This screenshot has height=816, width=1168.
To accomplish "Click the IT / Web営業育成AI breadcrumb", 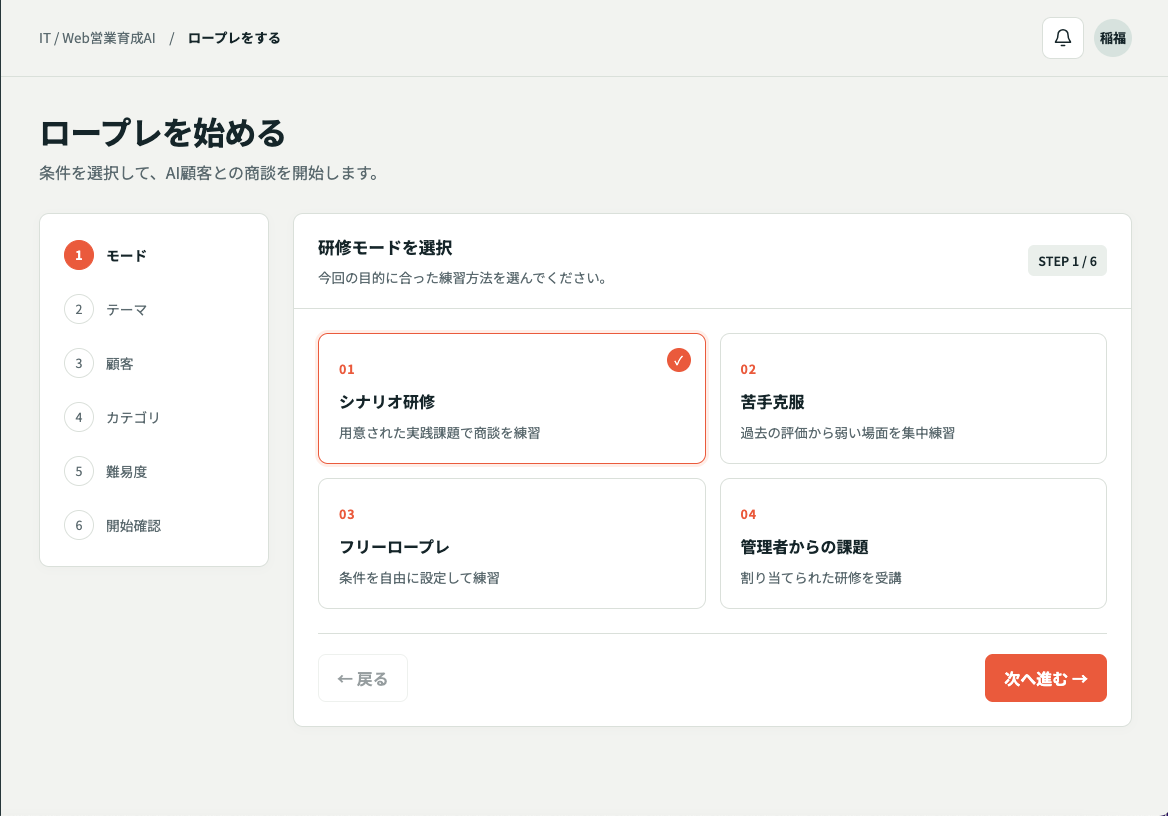I will tap(98, 38).
